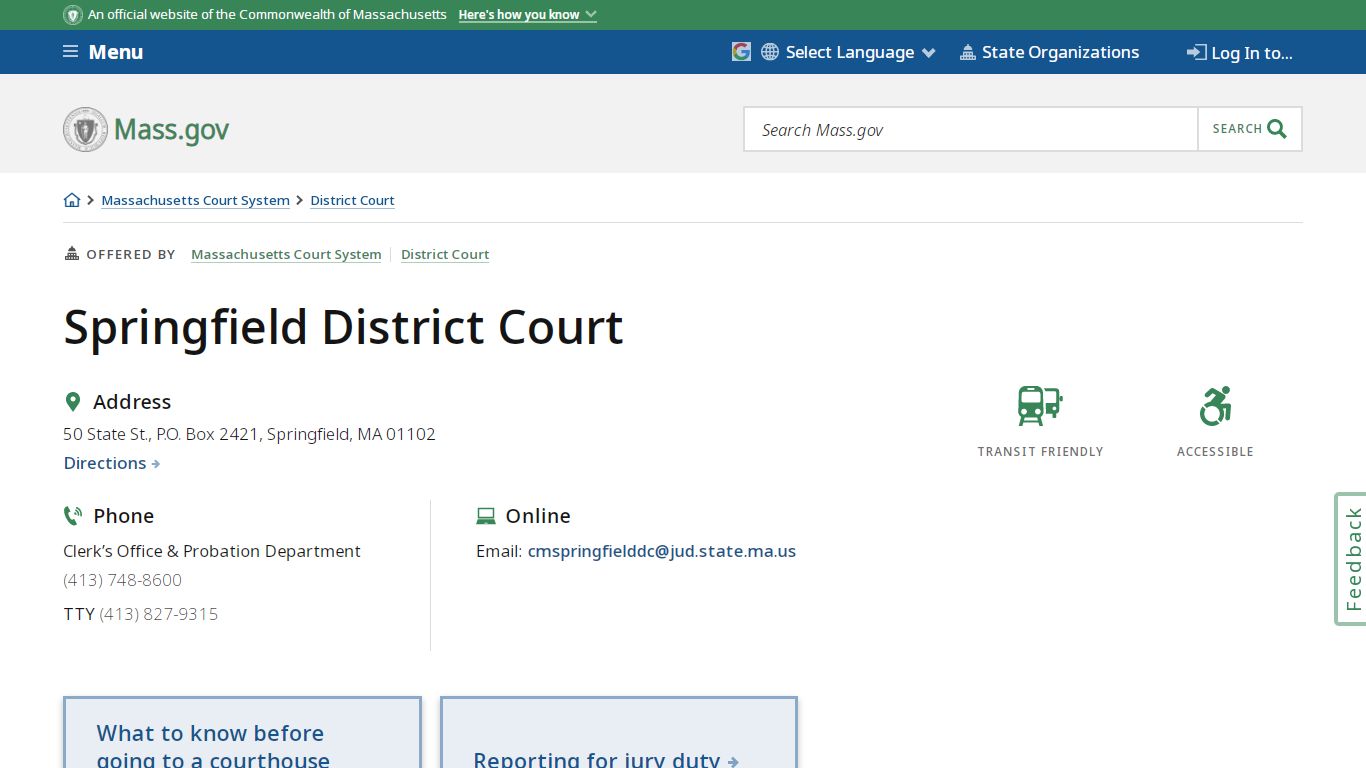Go to Mass.gov homepage via logo
Viewport: 1366px width, 768px height.
click(x=146, y=129)
